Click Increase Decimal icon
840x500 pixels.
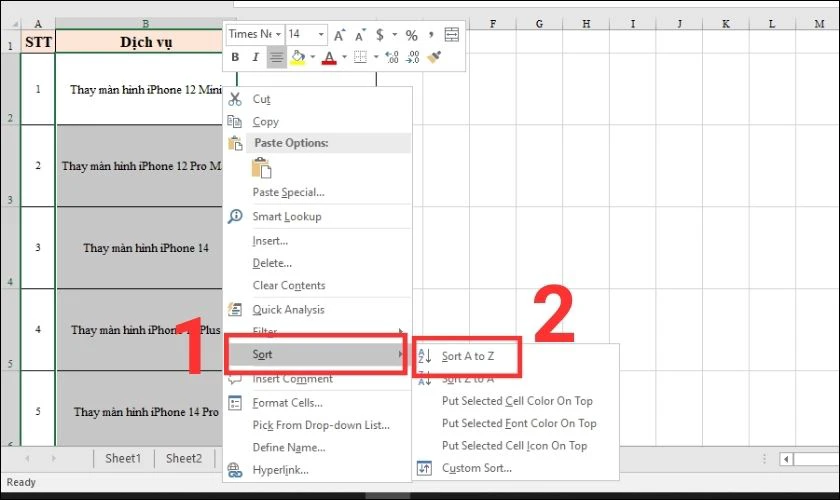392,57
